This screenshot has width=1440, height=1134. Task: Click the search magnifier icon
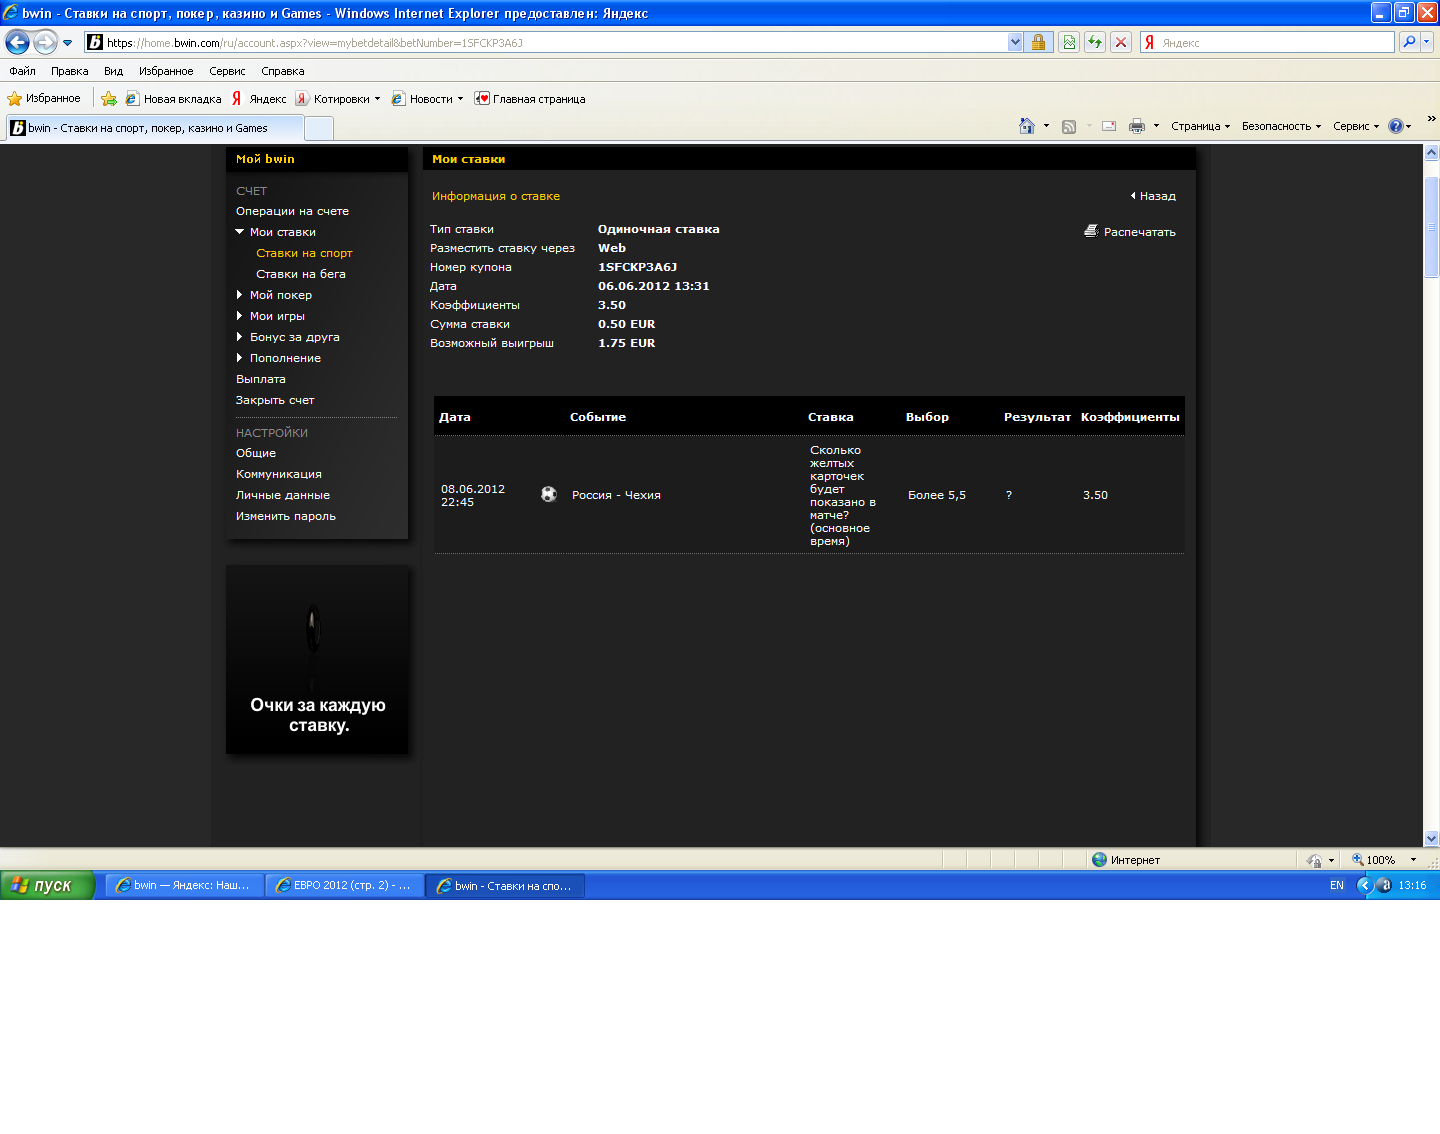click(1409, 42)
